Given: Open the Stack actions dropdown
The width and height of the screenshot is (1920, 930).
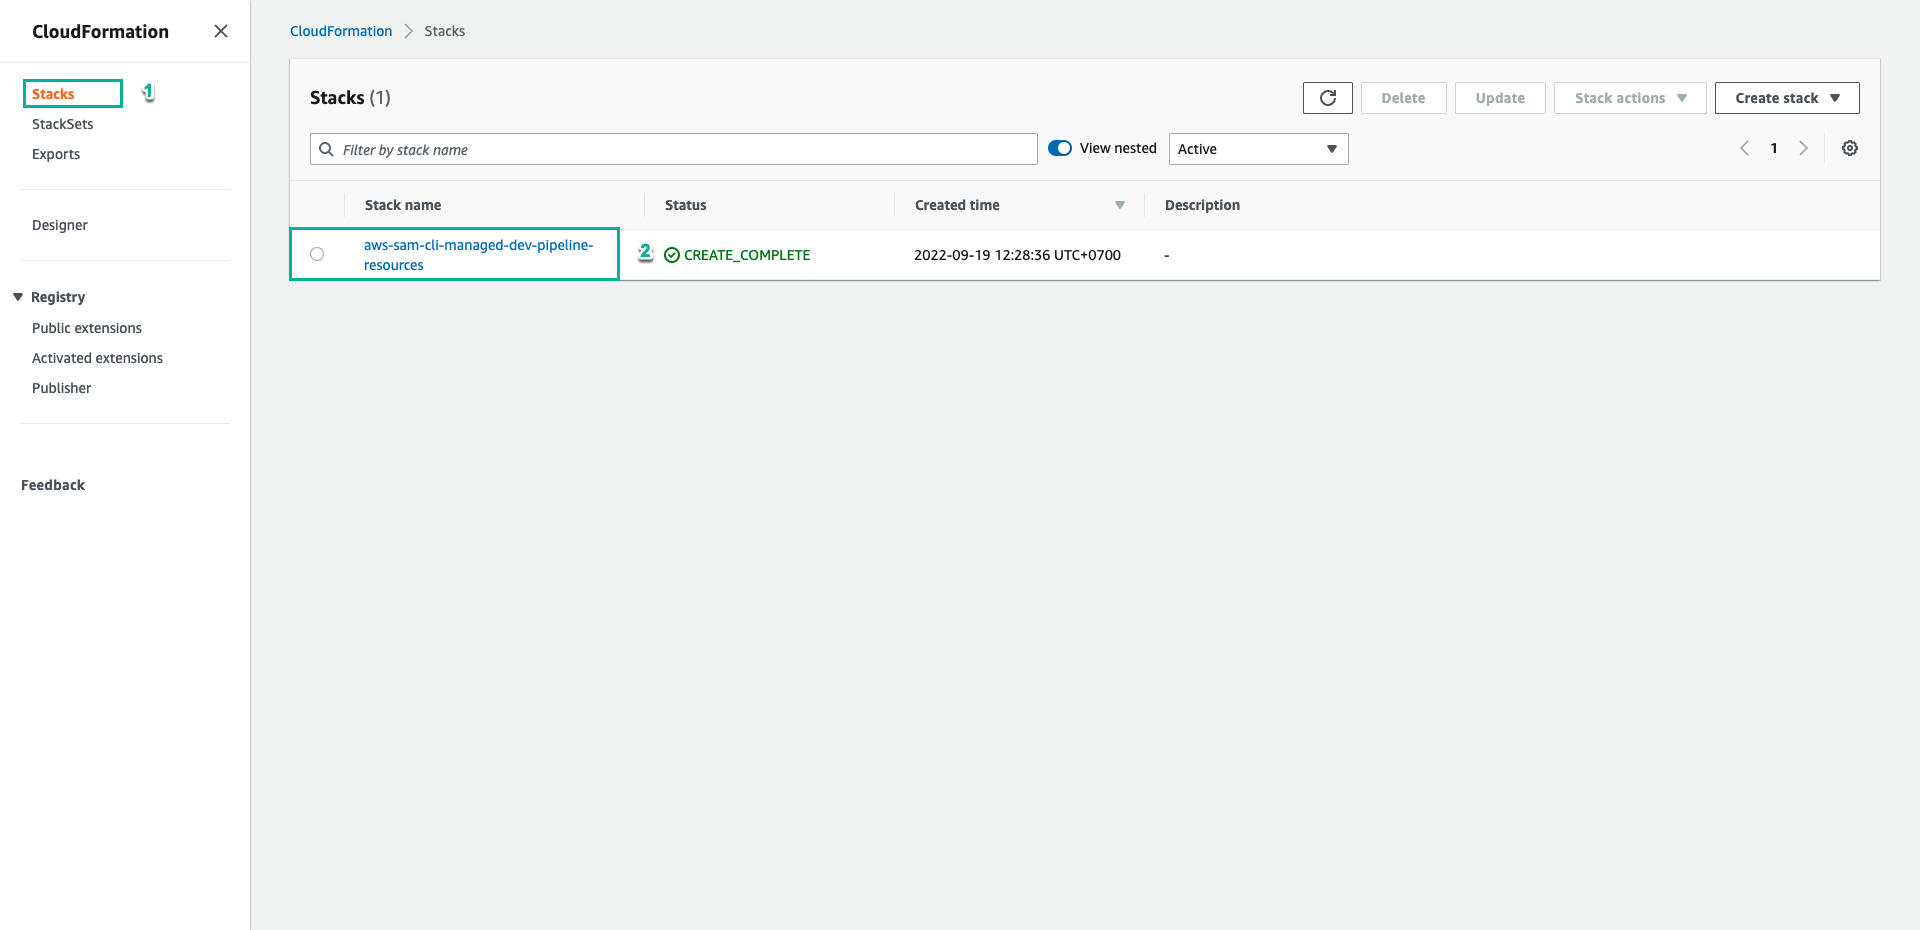Looking at the screenshot, I should click(x=1629, y=98).
